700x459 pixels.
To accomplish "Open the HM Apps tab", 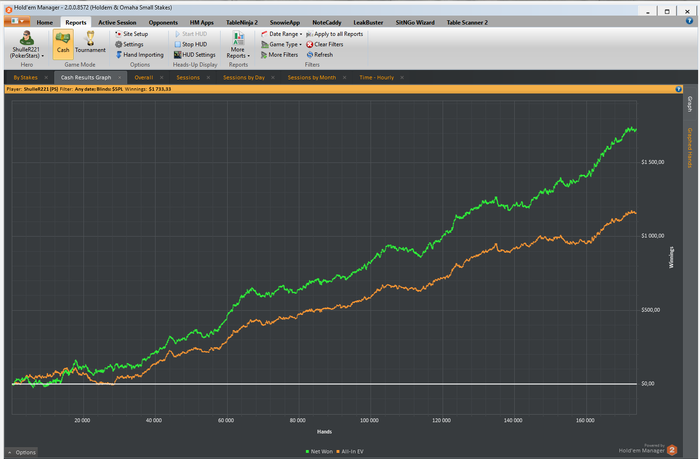I will coord(202,22).
